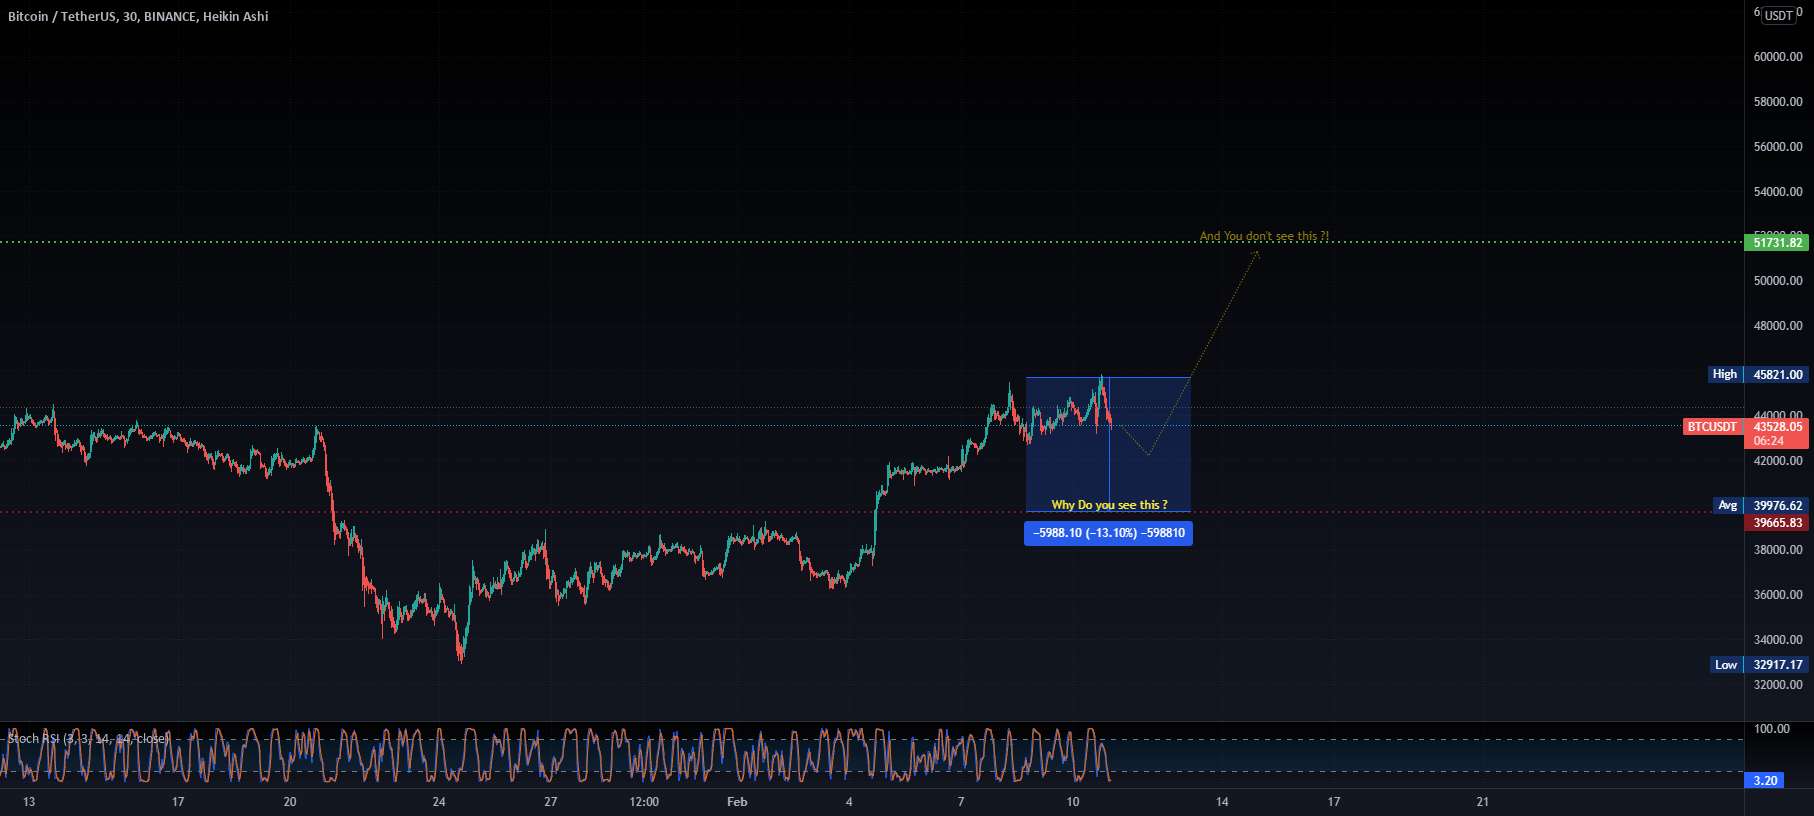The height and width of the screenshot is (816, 1814).
Task: Select the 56000.00 price axis label
Action: tap(1778, 147)
